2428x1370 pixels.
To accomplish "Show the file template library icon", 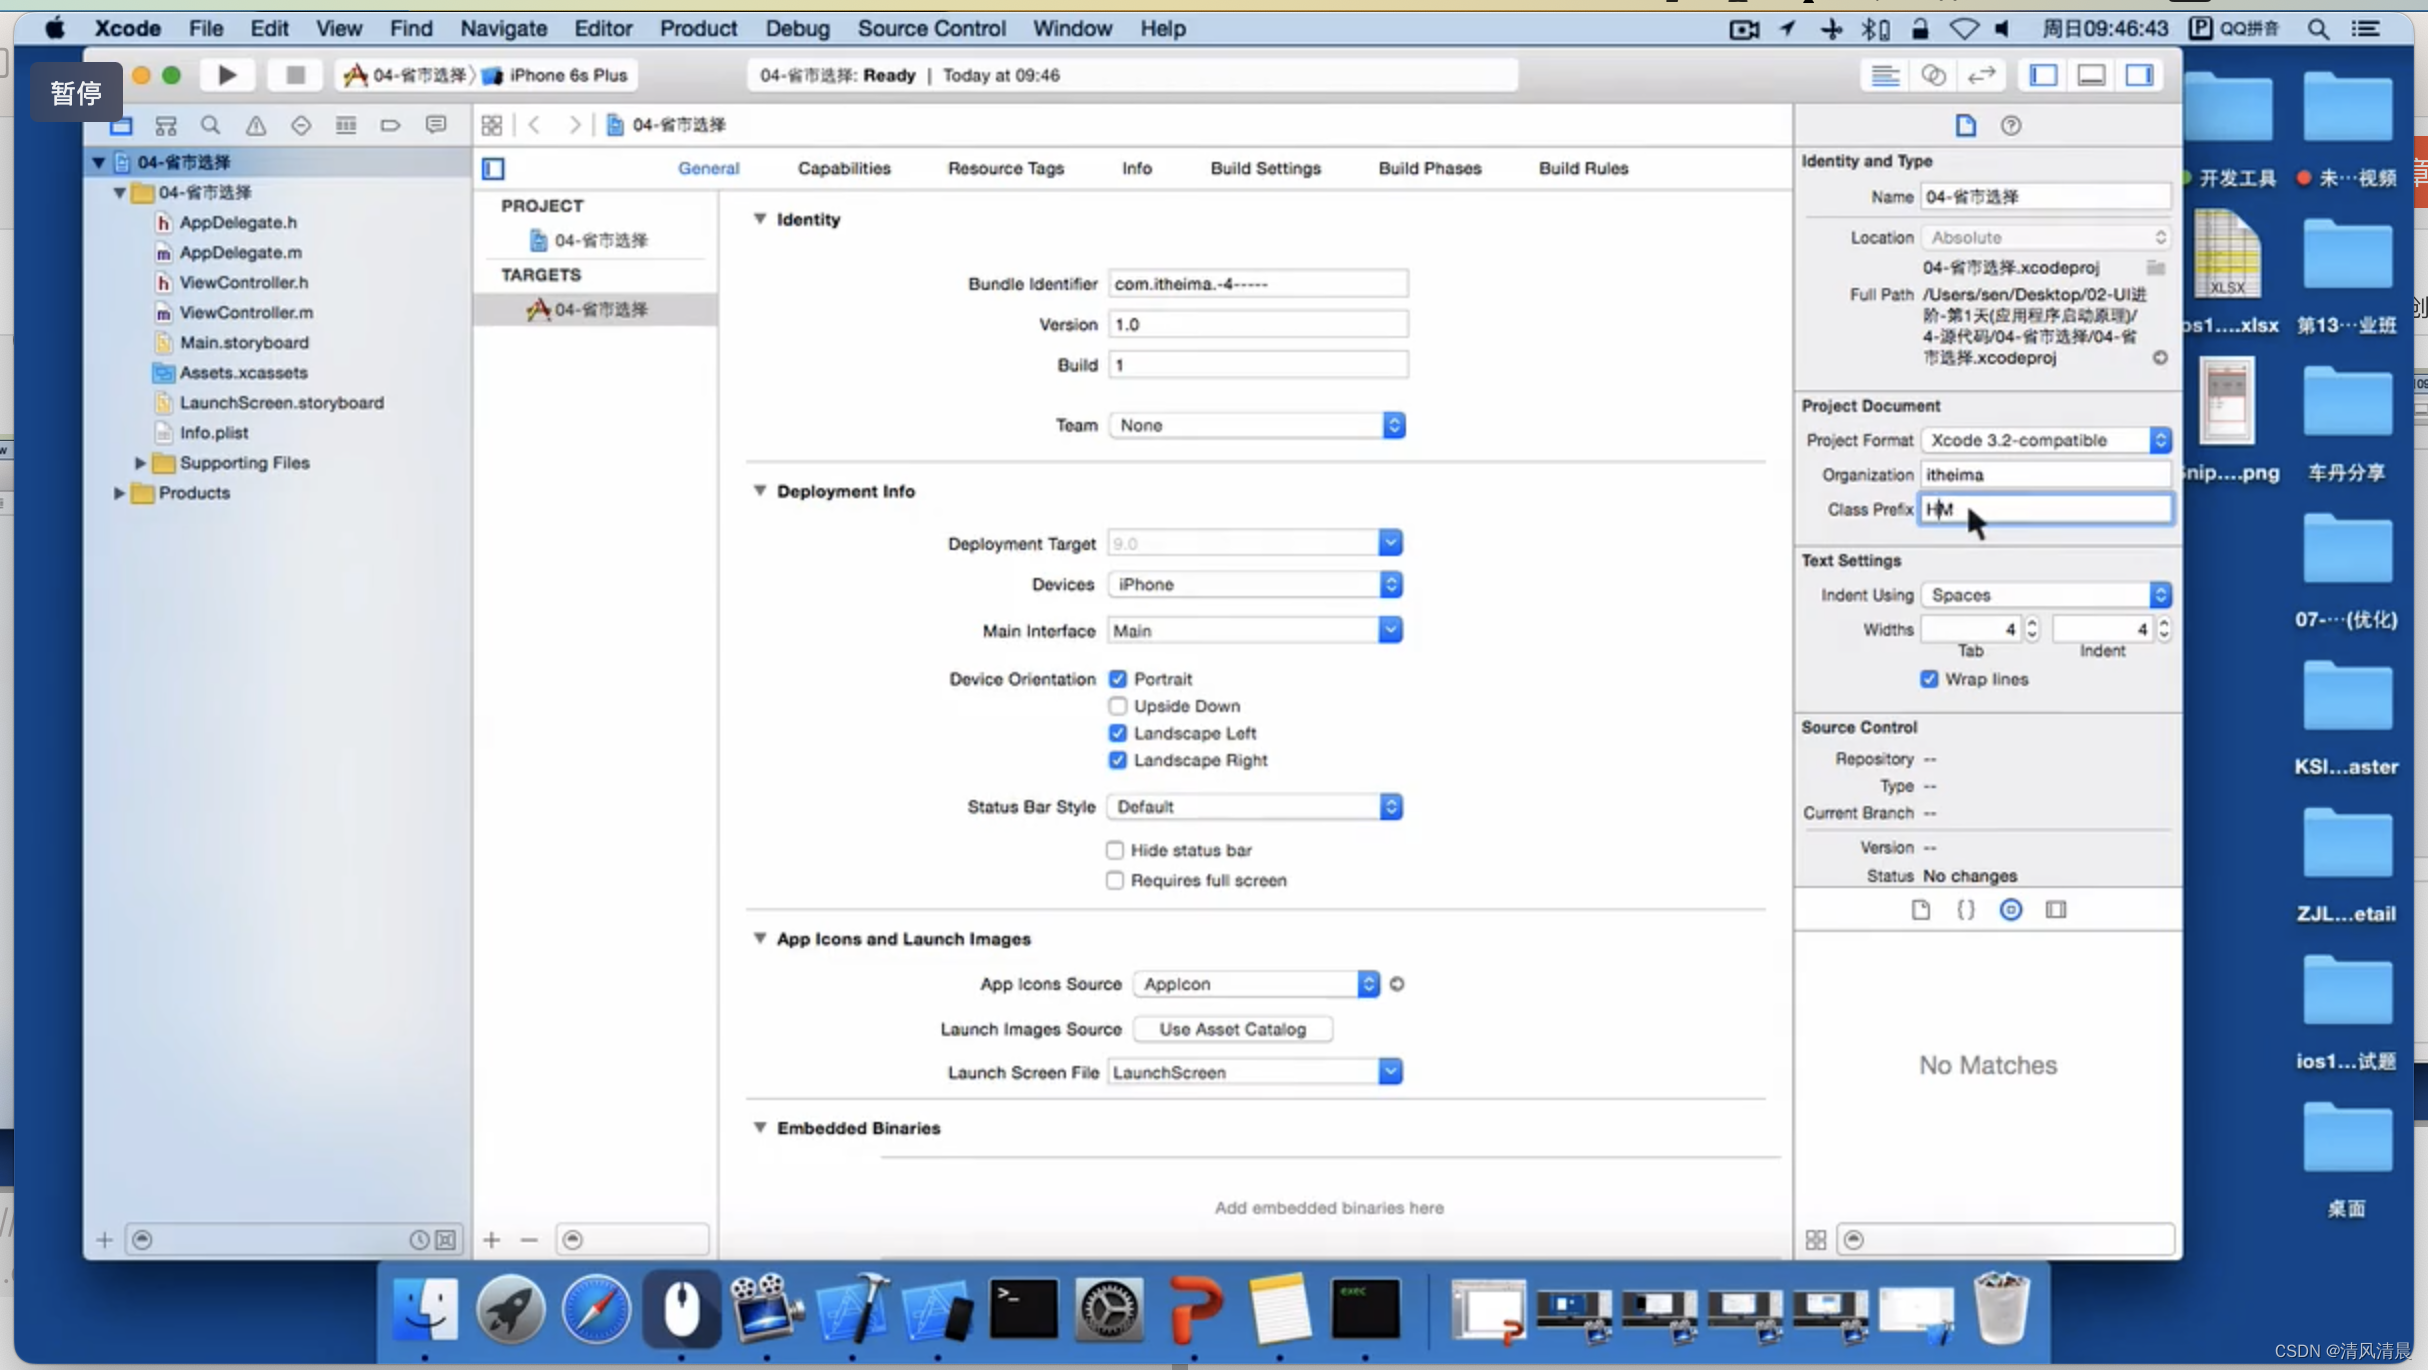I will click(1920, 909).
